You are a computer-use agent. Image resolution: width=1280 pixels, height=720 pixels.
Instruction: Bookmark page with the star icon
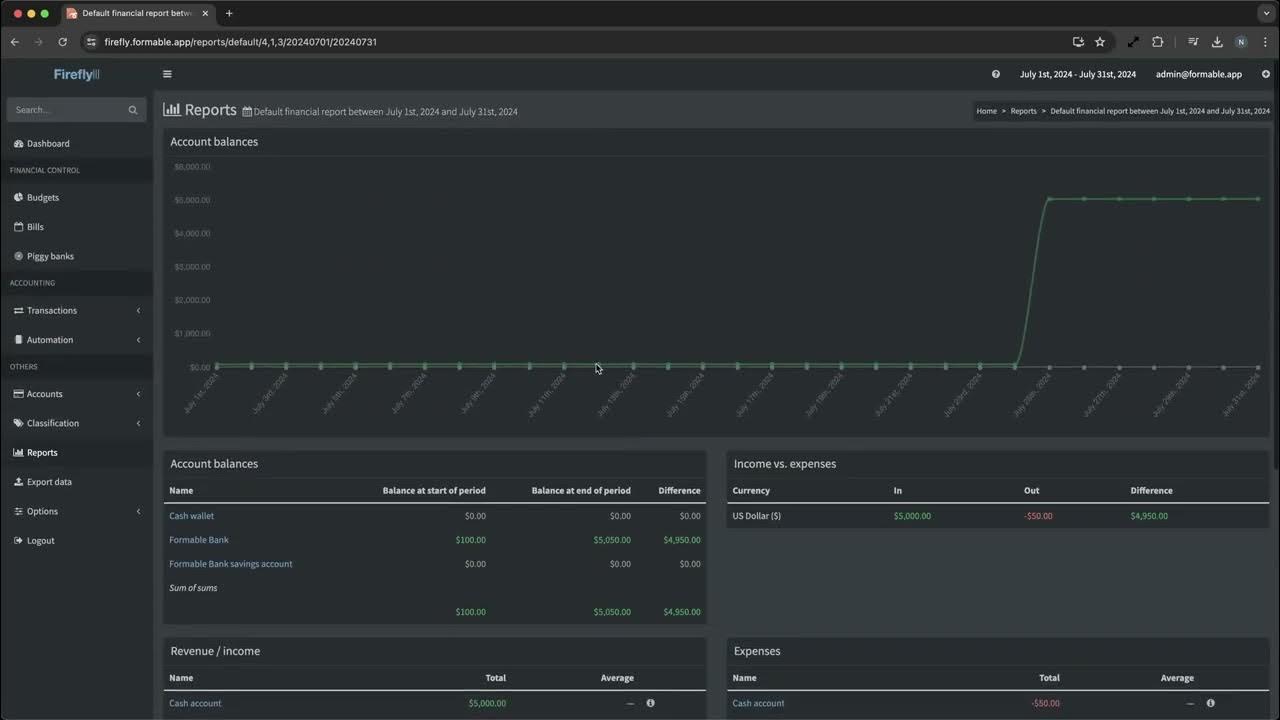(1100, 42)
